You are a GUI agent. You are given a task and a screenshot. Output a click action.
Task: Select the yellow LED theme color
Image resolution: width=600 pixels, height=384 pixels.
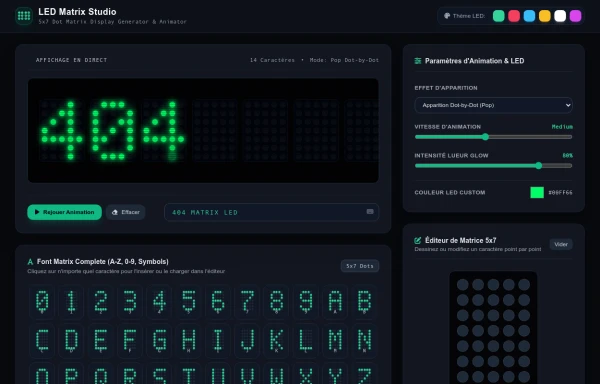(x=545, y=16)
